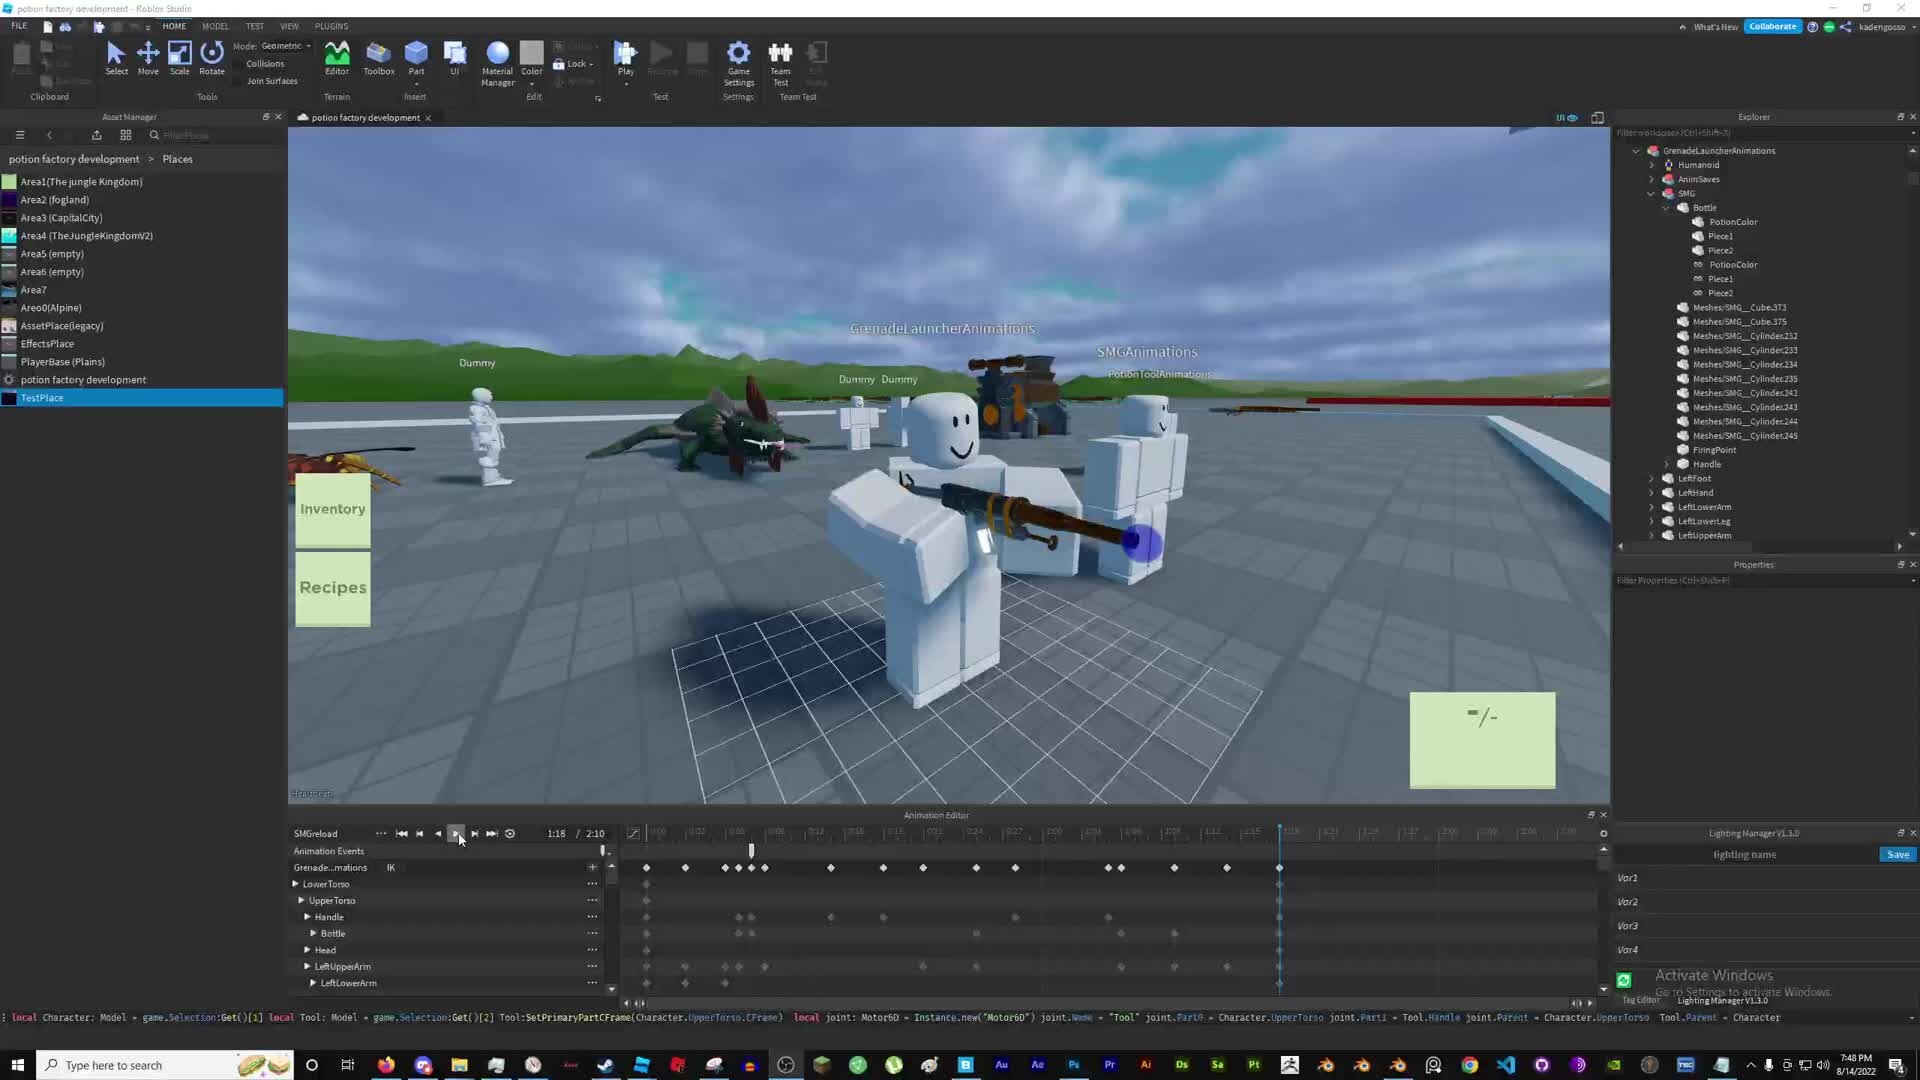Click the Save button in Lighting Manager

pos(1897,855)
